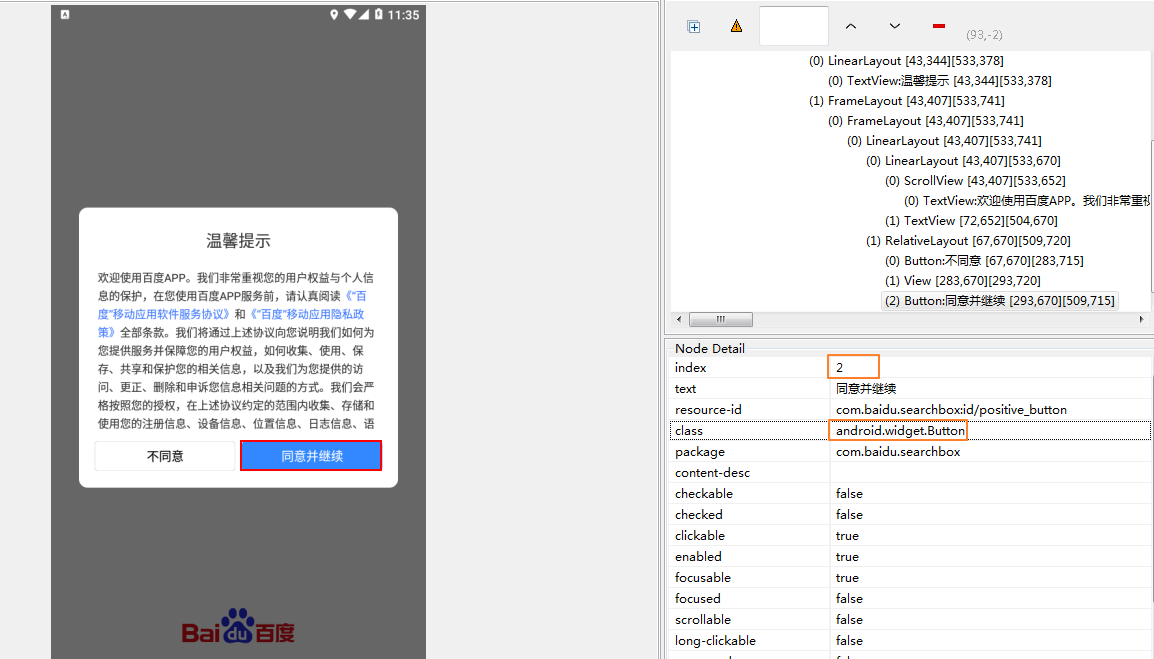Click the class value android.widget.Button
Viewport: 1154px width, 659px height.
[900, 431]
